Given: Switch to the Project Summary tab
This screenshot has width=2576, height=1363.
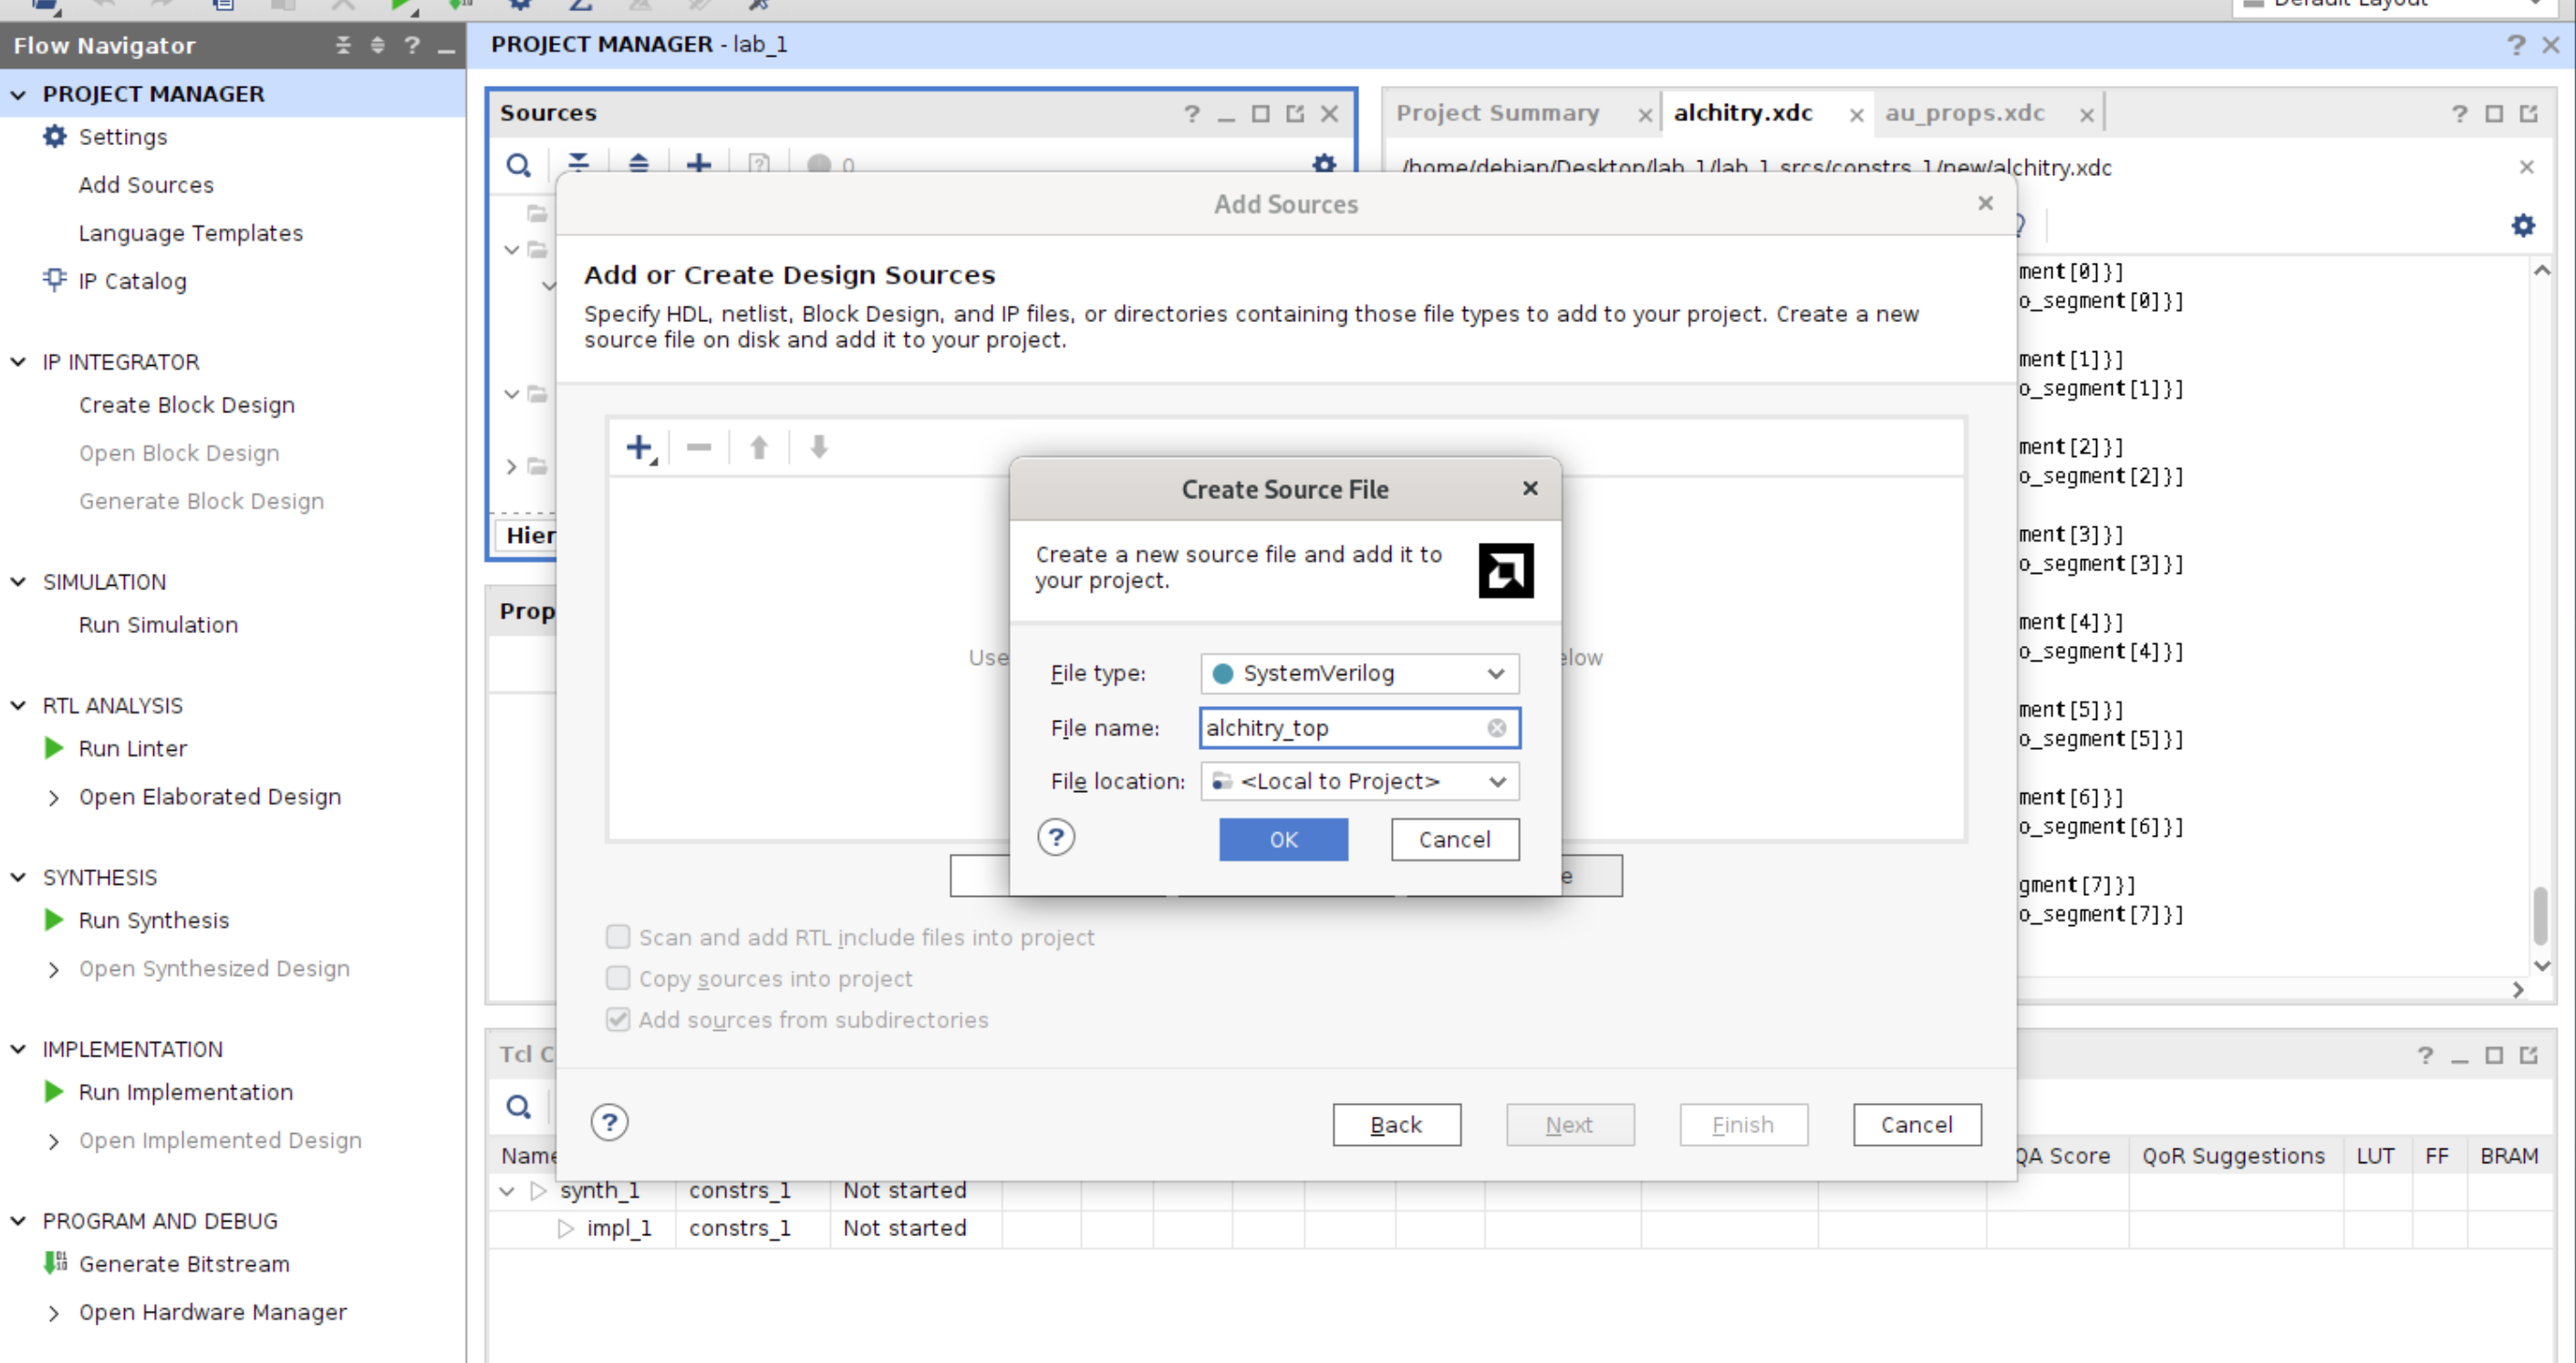Looking at the screenshot, I should point(1497,113).
